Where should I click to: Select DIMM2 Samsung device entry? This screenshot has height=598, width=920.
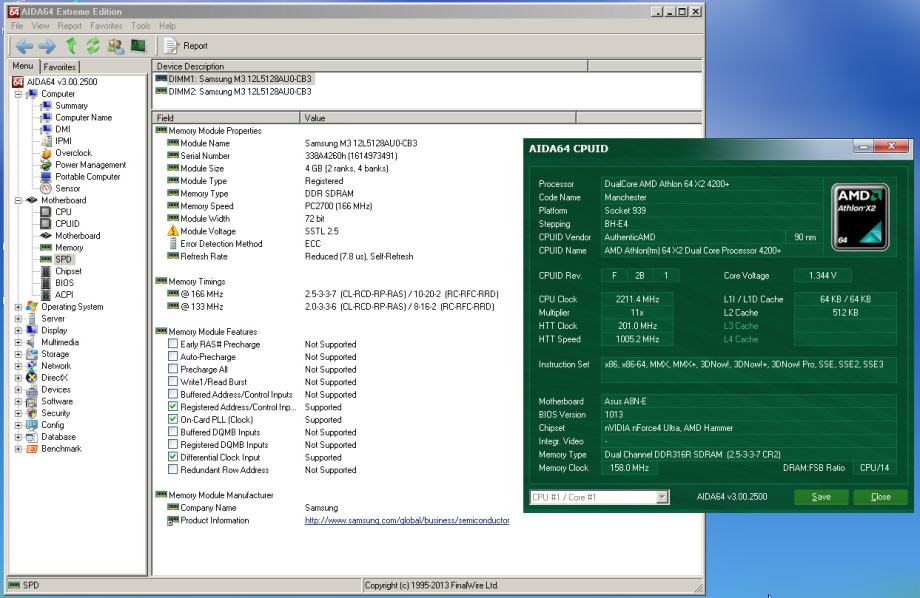[240, 91]
